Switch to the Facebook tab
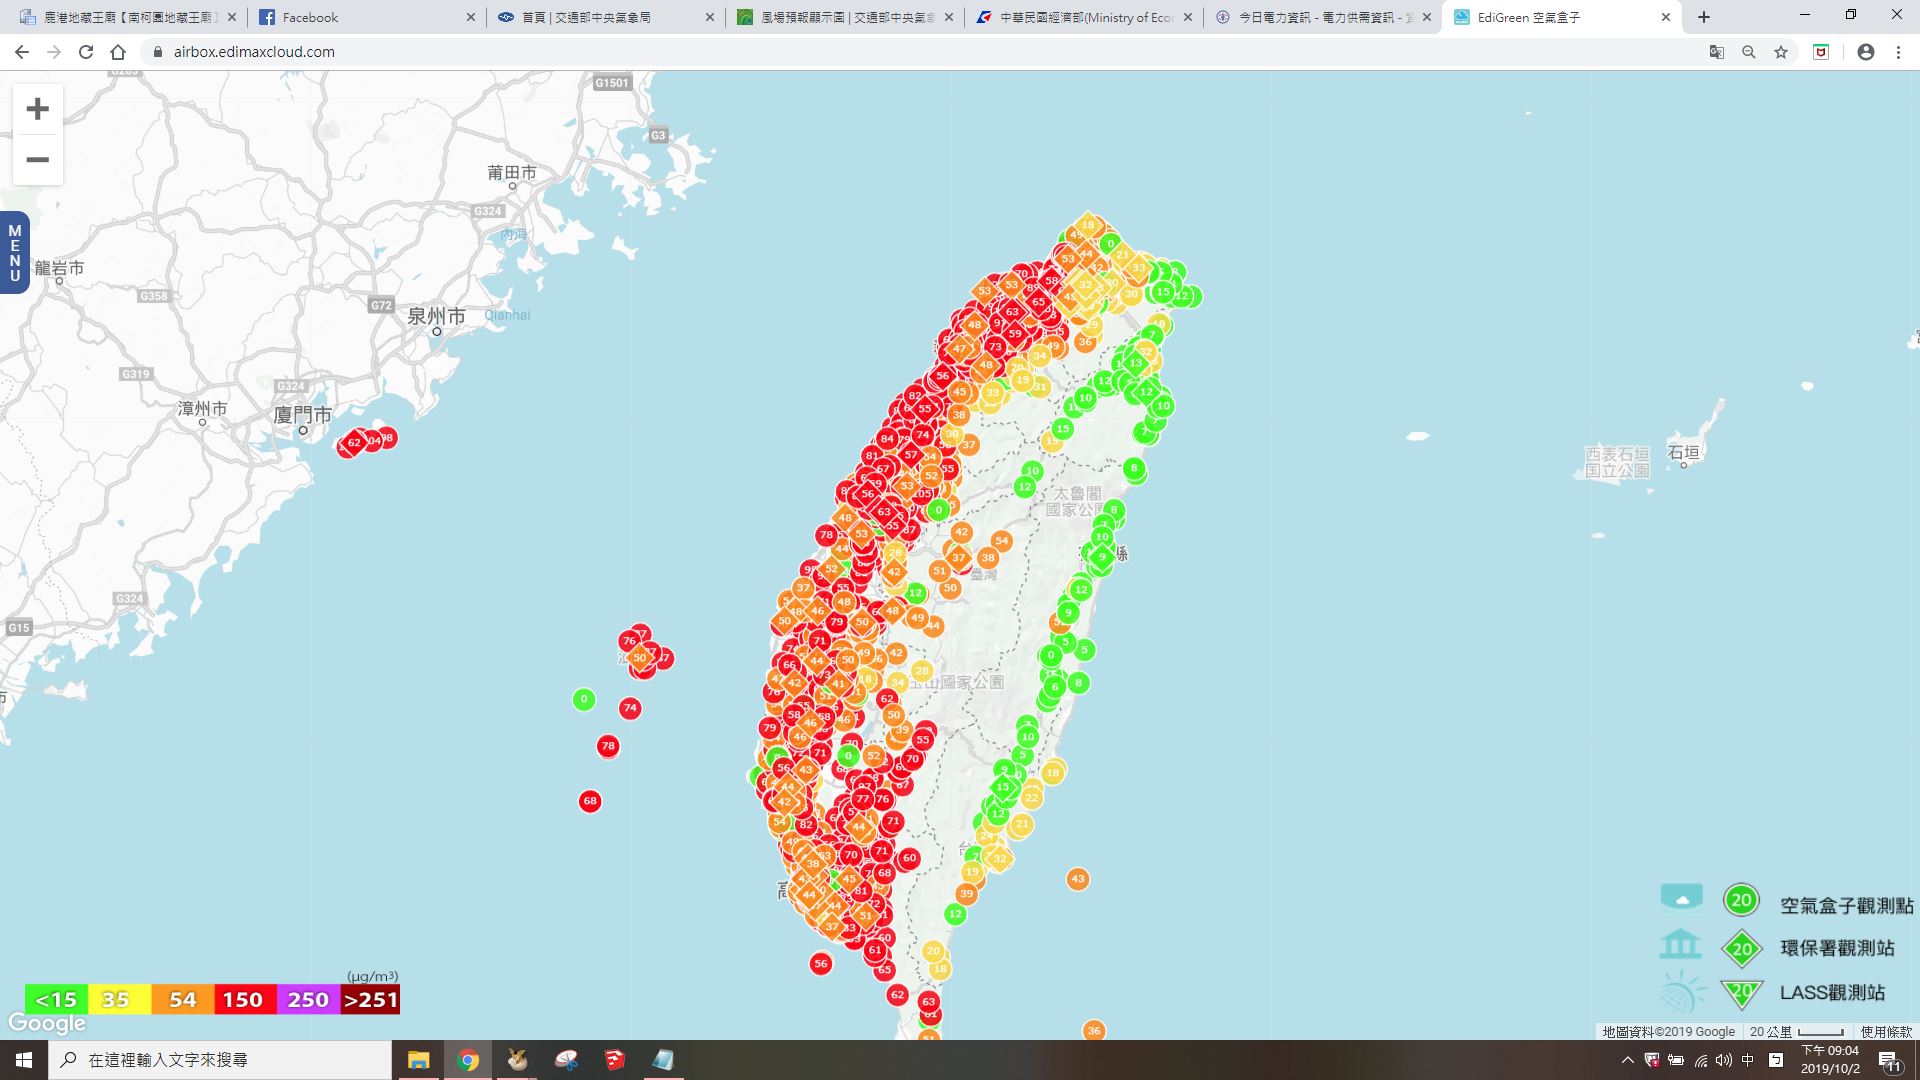 [x=368, y=17]
